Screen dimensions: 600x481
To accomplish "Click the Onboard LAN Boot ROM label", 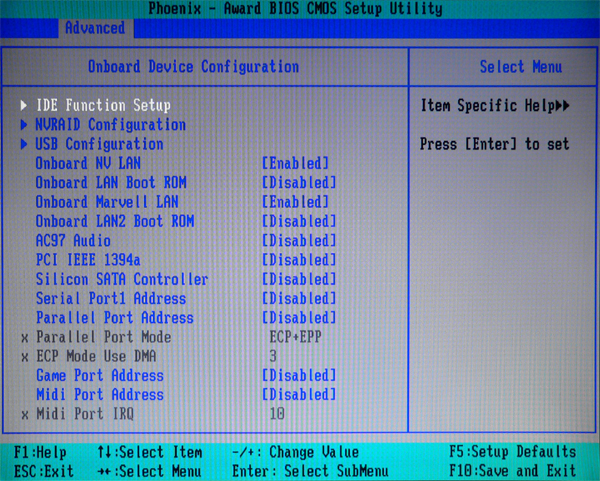I will [x=111, y=183].
